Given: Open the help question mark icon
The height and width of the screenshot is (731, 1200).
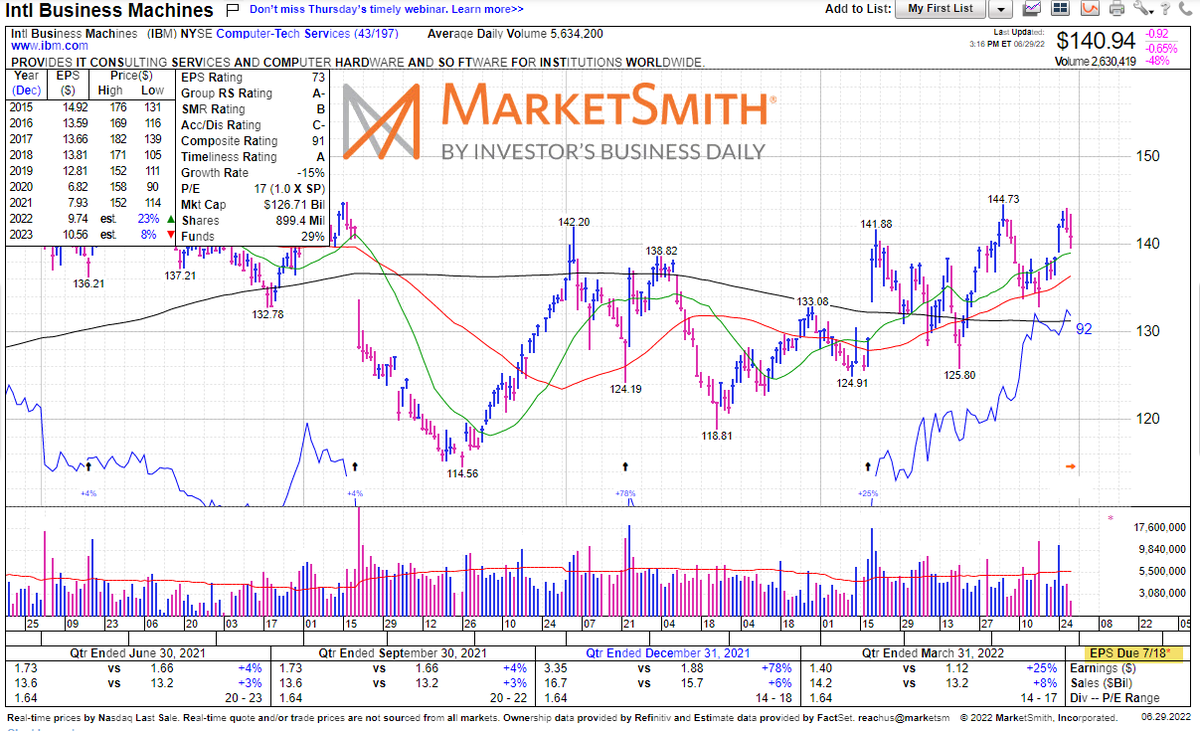Looking at the screenshot, I should coord(1164,9).
